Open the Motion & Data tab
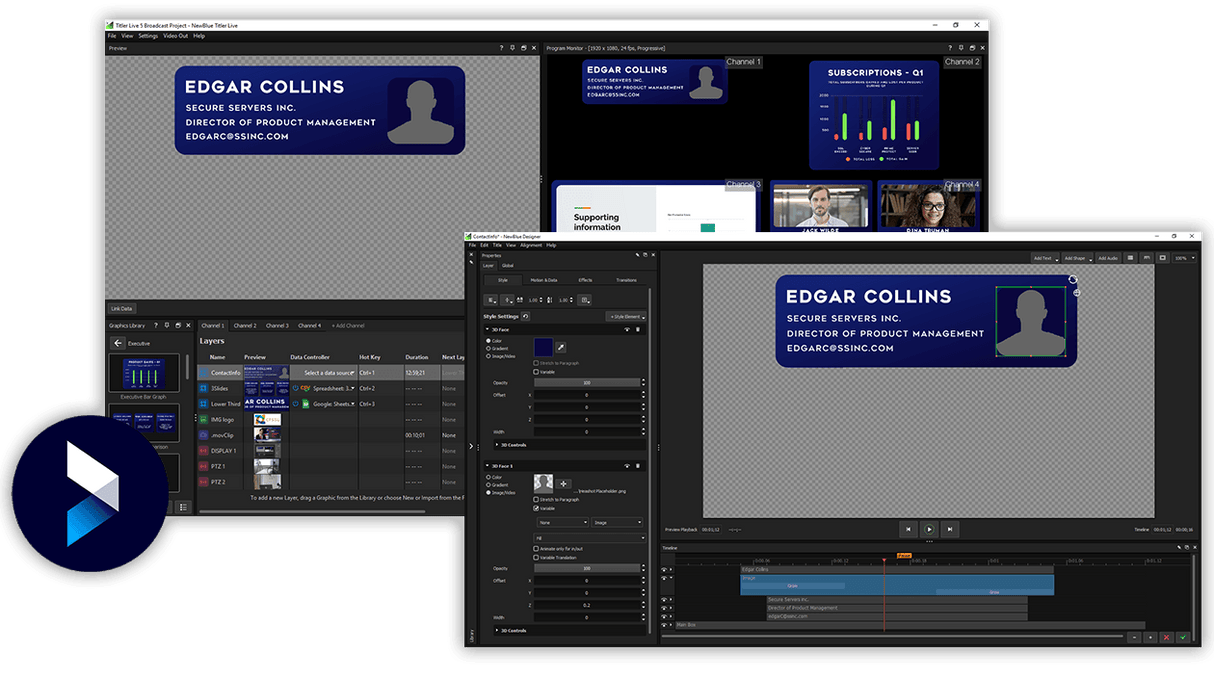 tap(544, 280)
